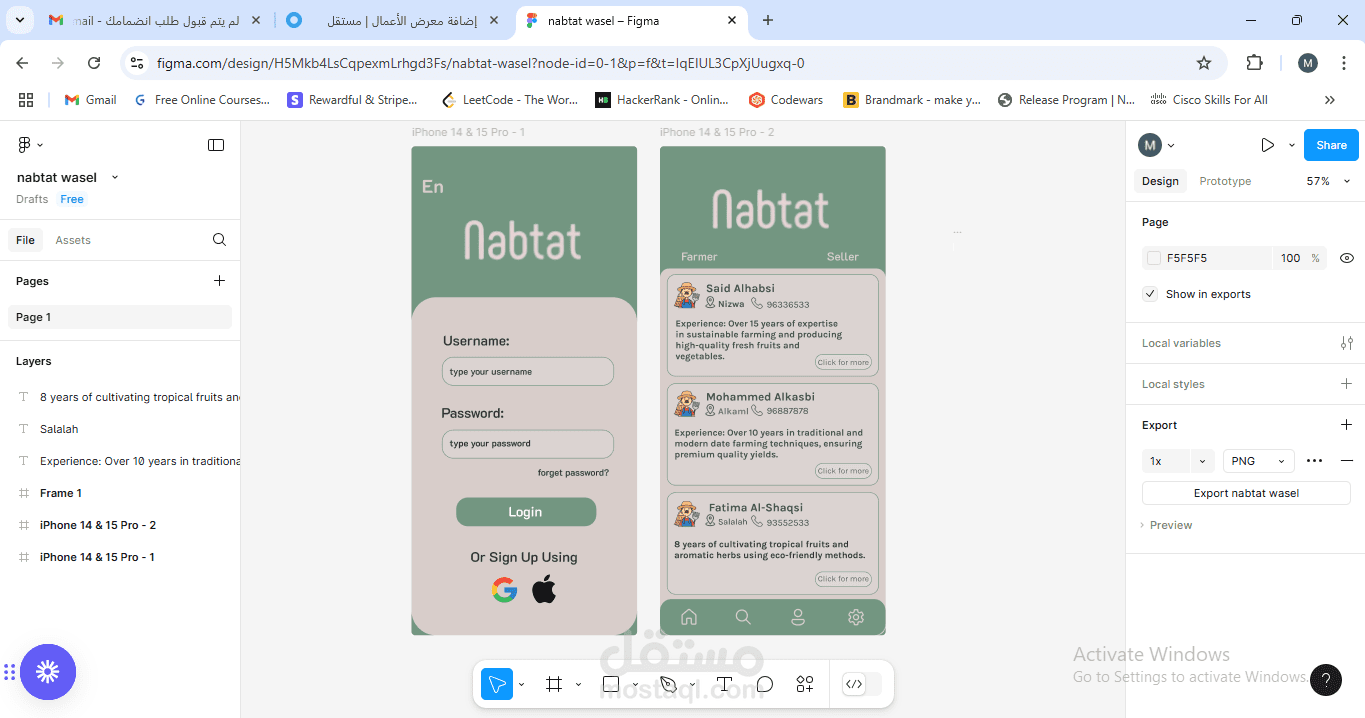Select the Pen tool
The height and width of the screenshot is (718, 1365).
coord(668,684)
